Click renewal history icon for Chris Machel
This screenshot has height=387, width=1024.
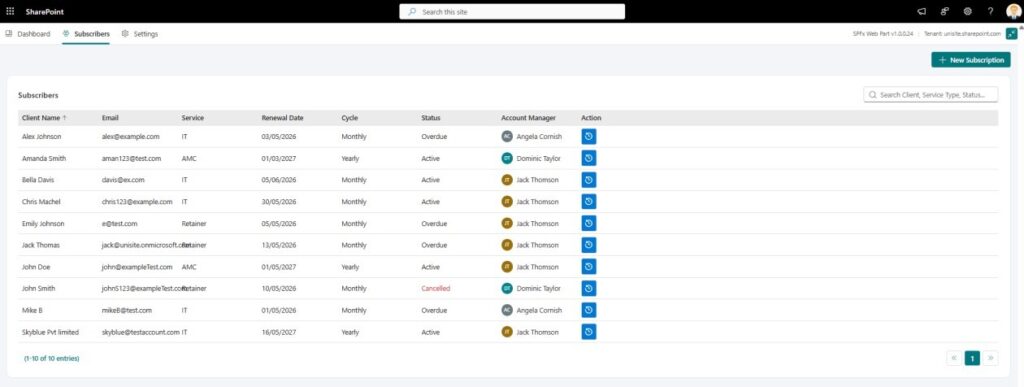pyautogui.click(x=588, y=202)
